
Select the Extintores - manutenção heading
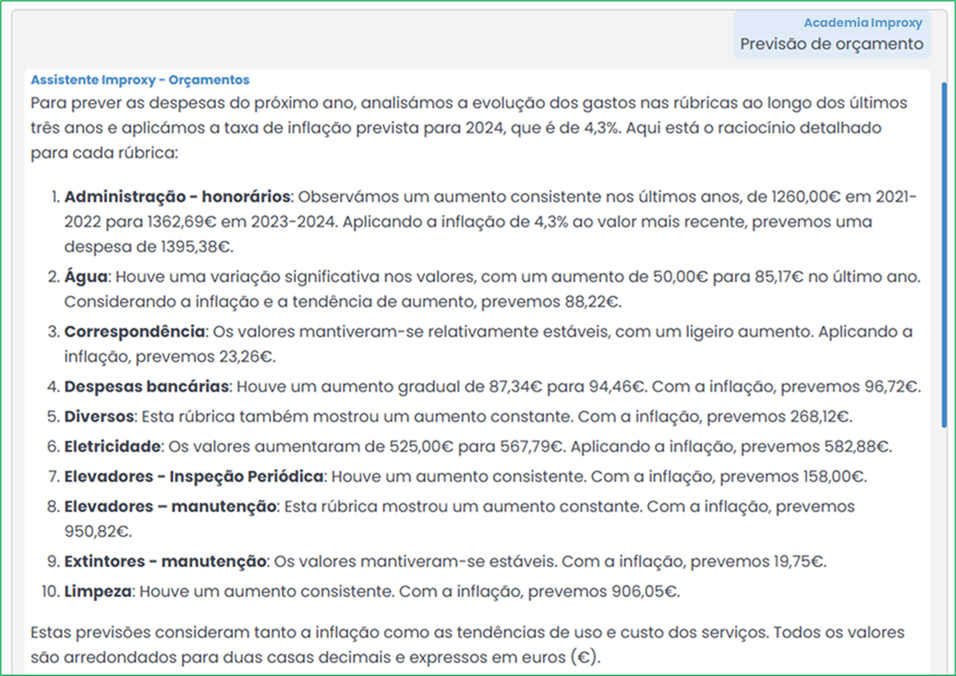pyautogui.click(x=165, y=561)
